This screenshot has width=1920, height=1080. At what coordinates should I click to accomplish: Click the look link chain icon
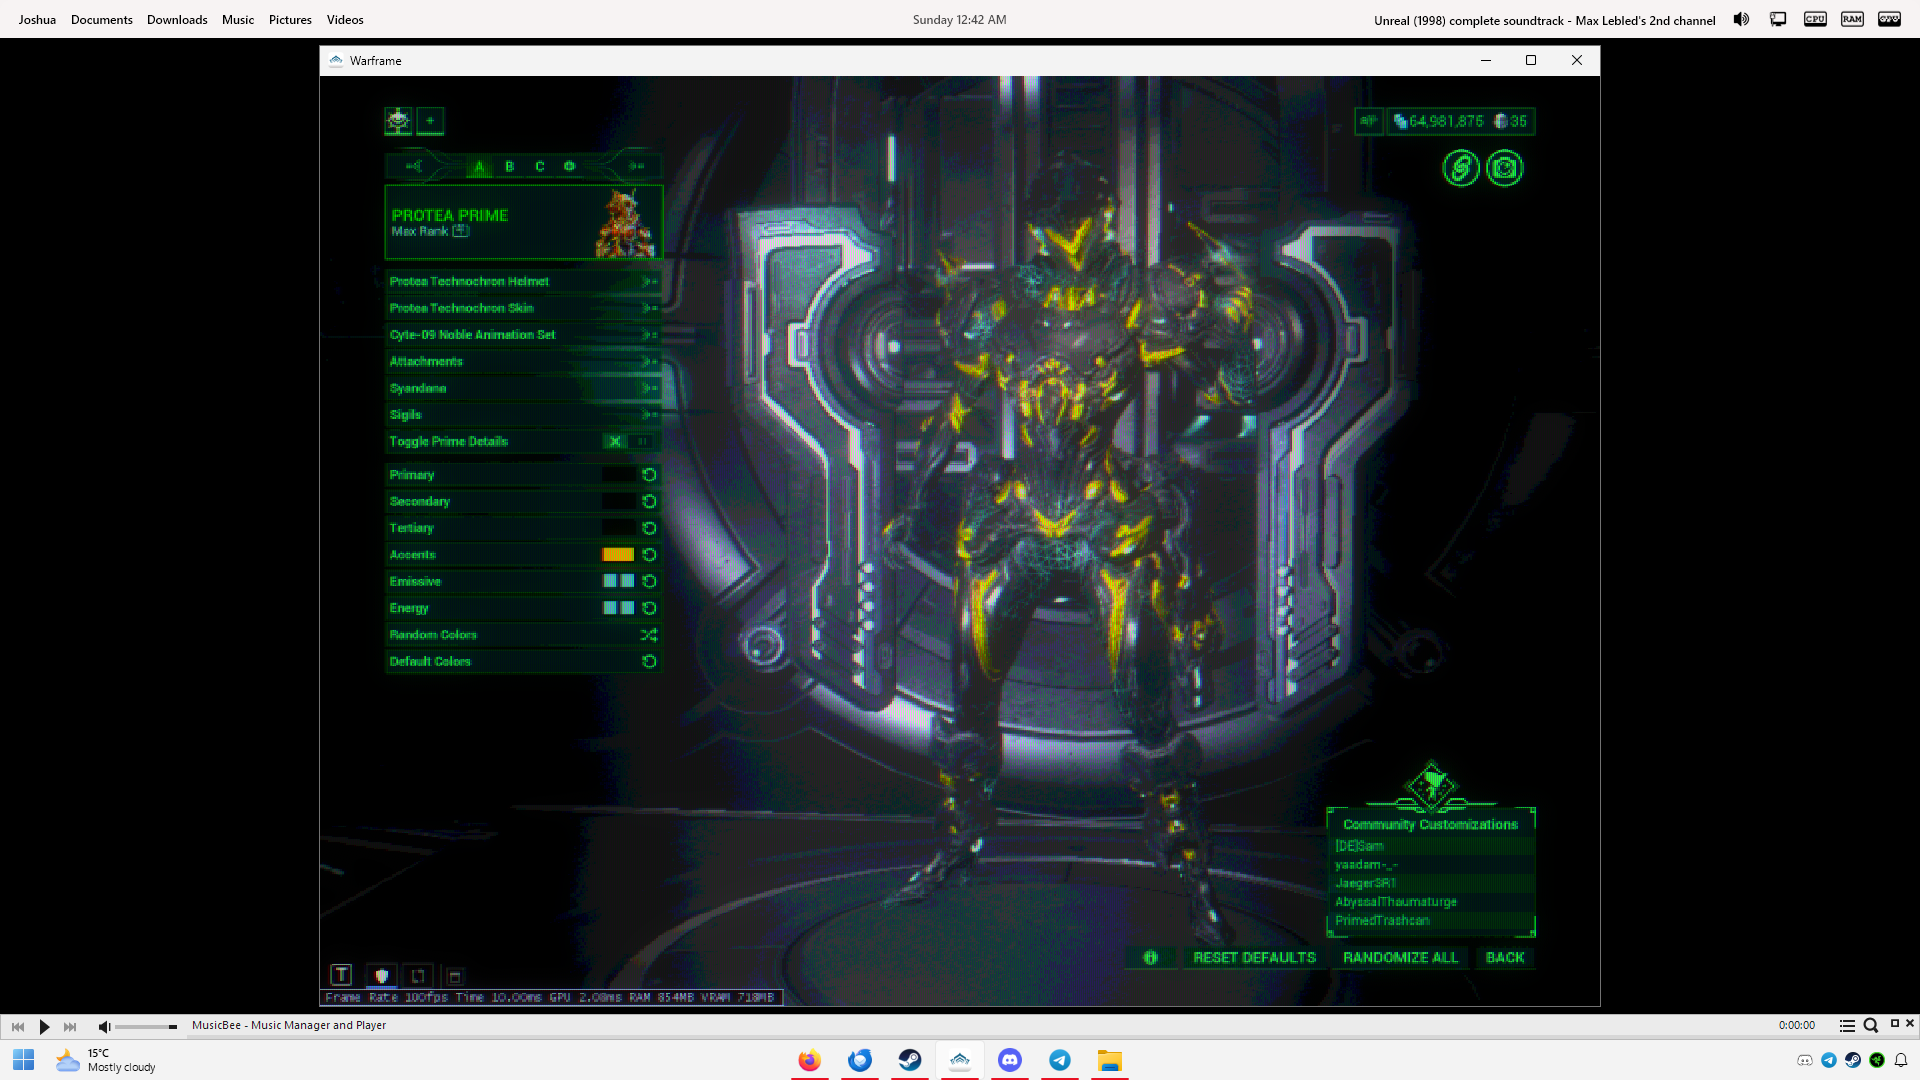pyautogui.click(x=1461, y=168)
